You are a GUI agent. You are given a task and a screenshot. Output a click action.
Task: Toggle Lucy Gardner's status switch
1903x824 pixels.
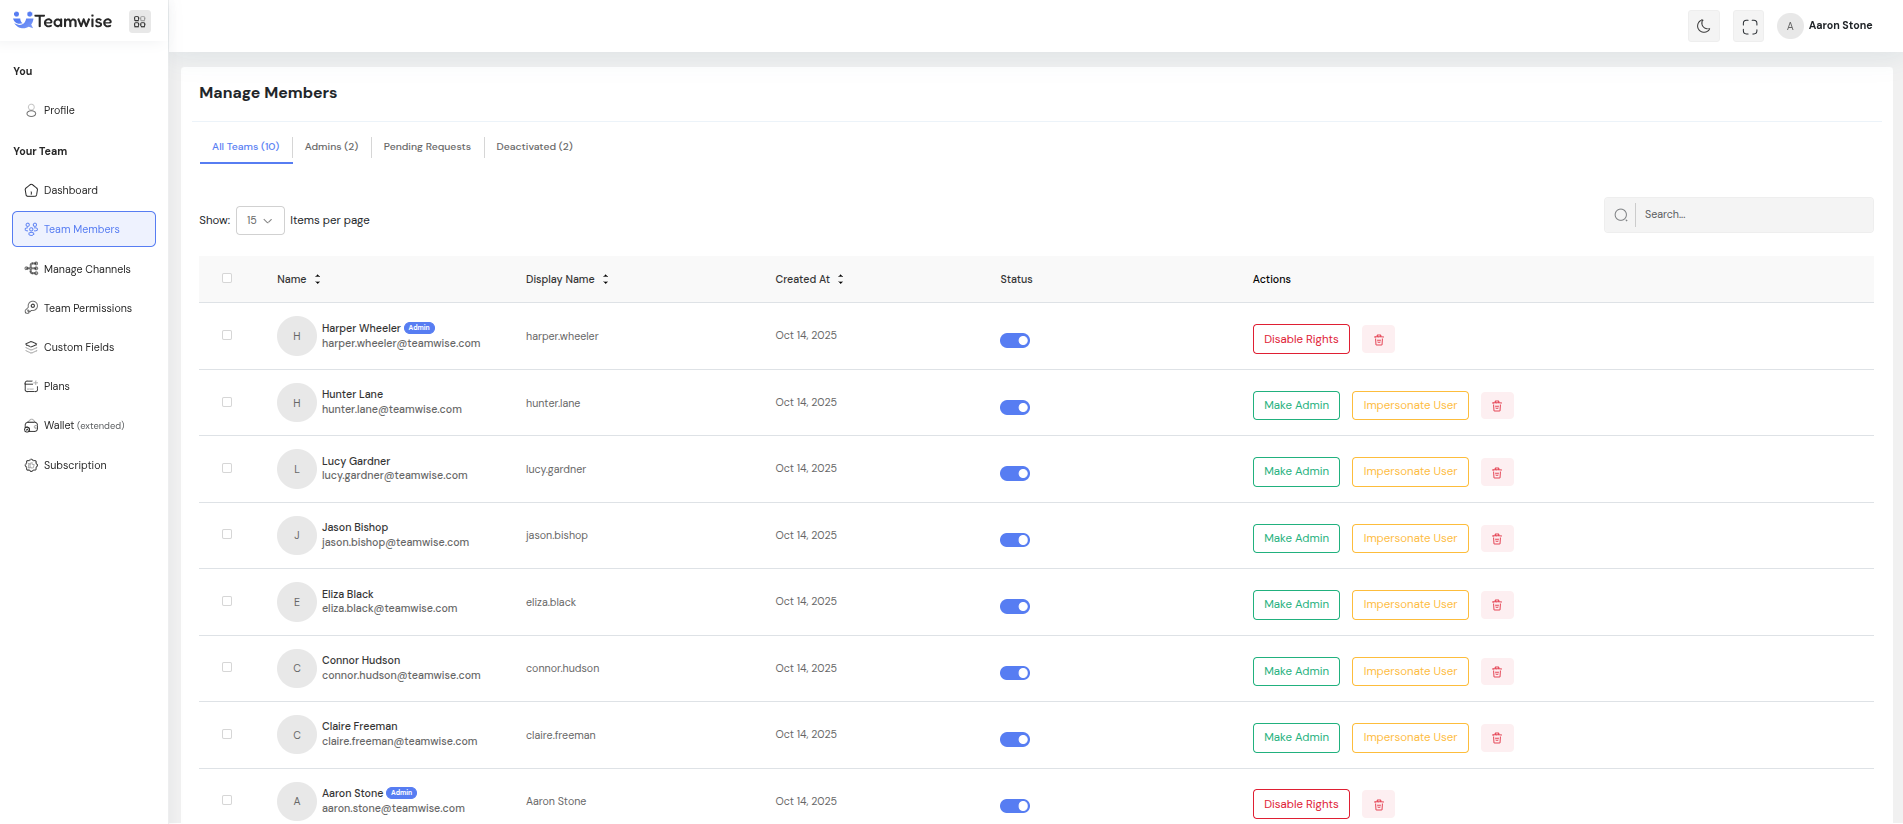click(x=1014, y=473)
